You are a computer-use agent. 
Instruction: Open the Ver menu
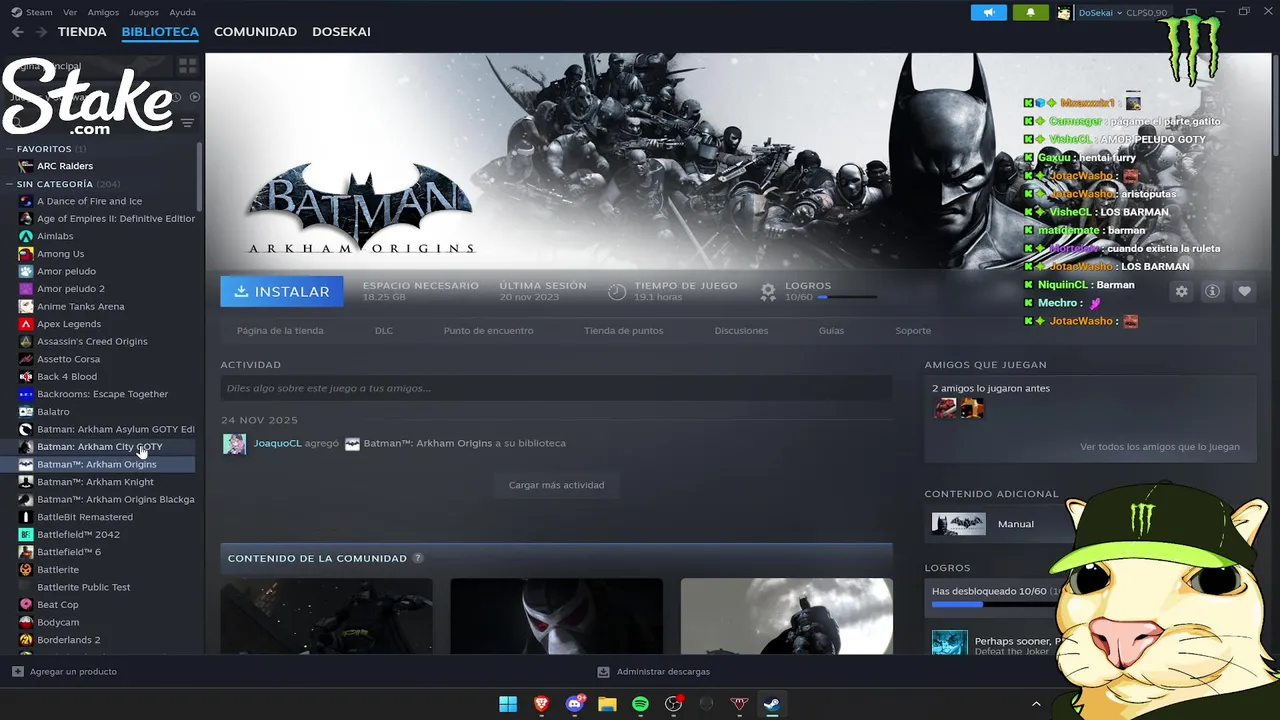click(70, 13)
